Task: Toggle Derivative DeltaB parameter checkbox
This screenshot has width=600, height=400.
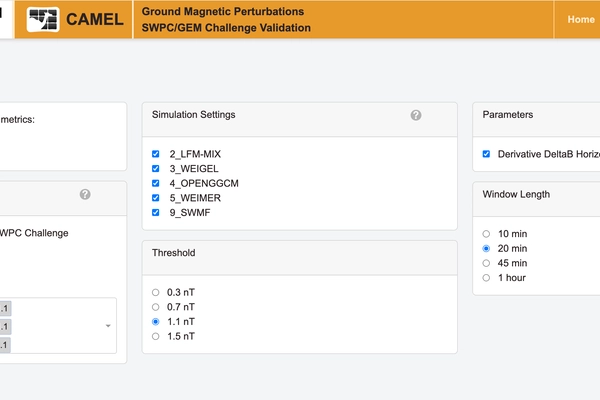Action: coord(486,154)
